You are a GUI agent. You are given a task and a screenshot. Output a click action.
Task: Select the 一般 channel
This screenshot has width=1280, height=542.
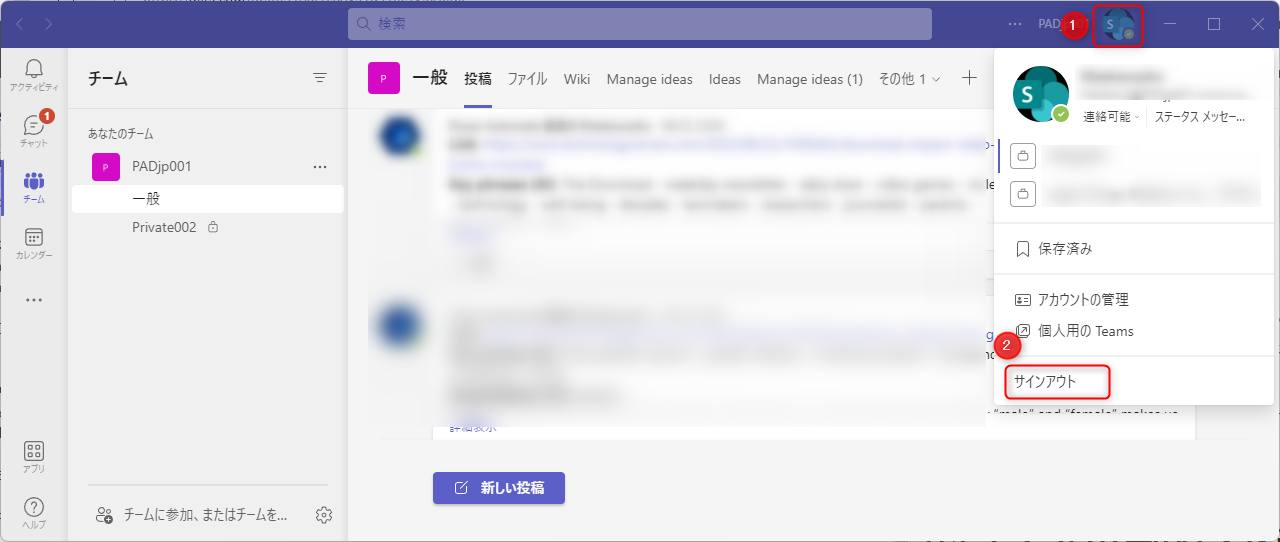(208, 199)
